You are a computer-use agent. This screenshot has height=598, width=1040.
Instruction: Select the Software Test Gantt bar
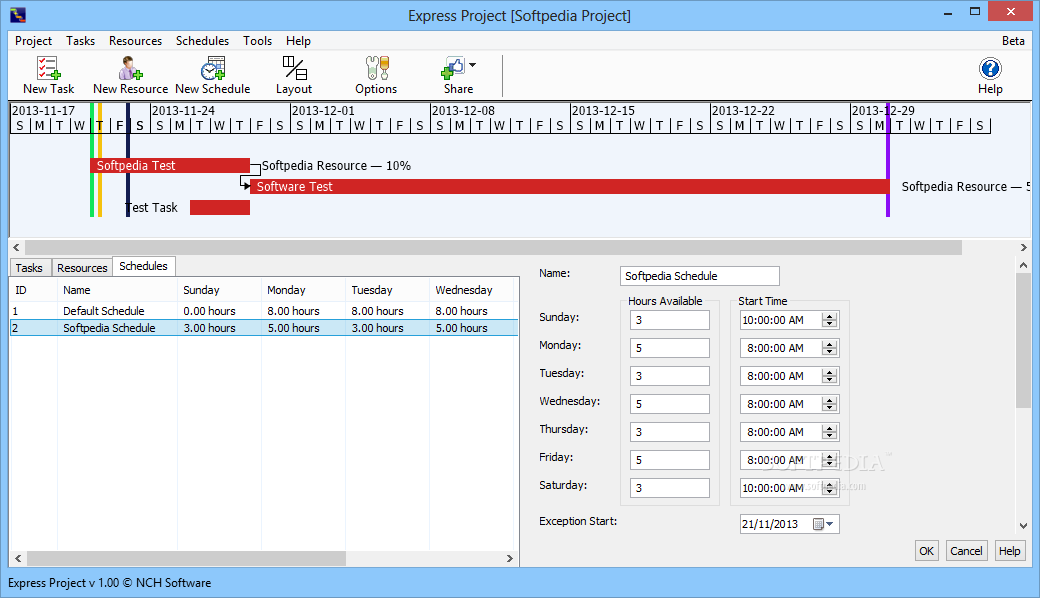click(570, 186)
